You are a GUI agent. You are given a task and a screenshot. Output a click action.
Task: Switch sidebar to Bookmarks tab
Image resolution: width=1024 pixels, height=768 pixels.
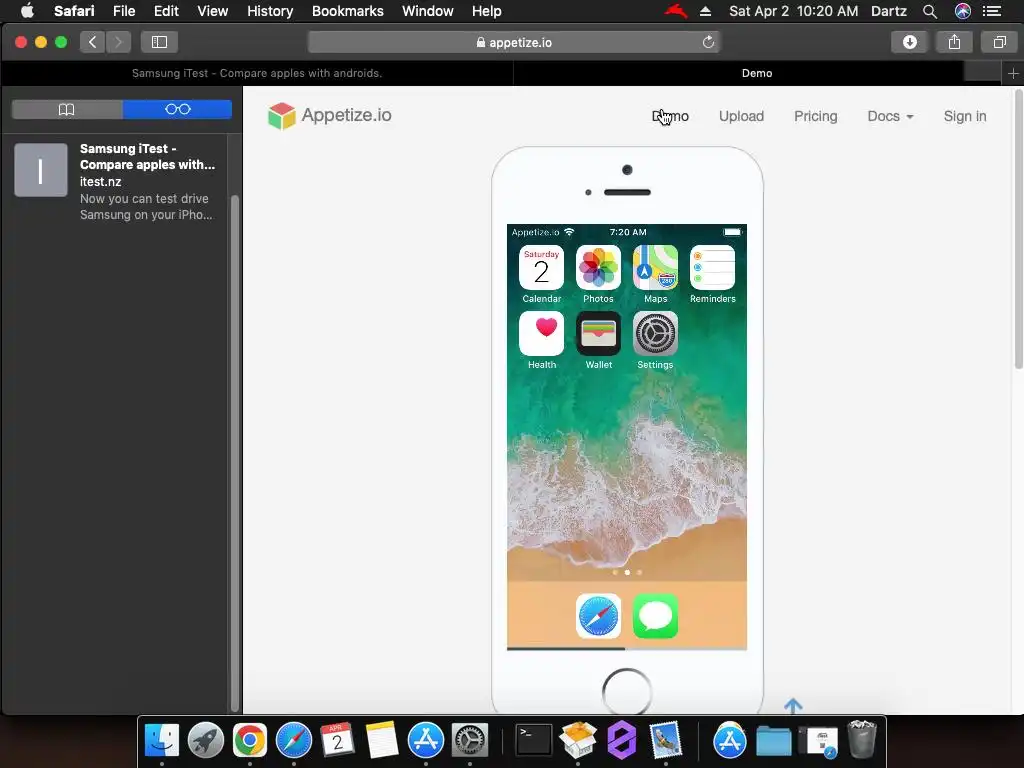tap(67, 109)
